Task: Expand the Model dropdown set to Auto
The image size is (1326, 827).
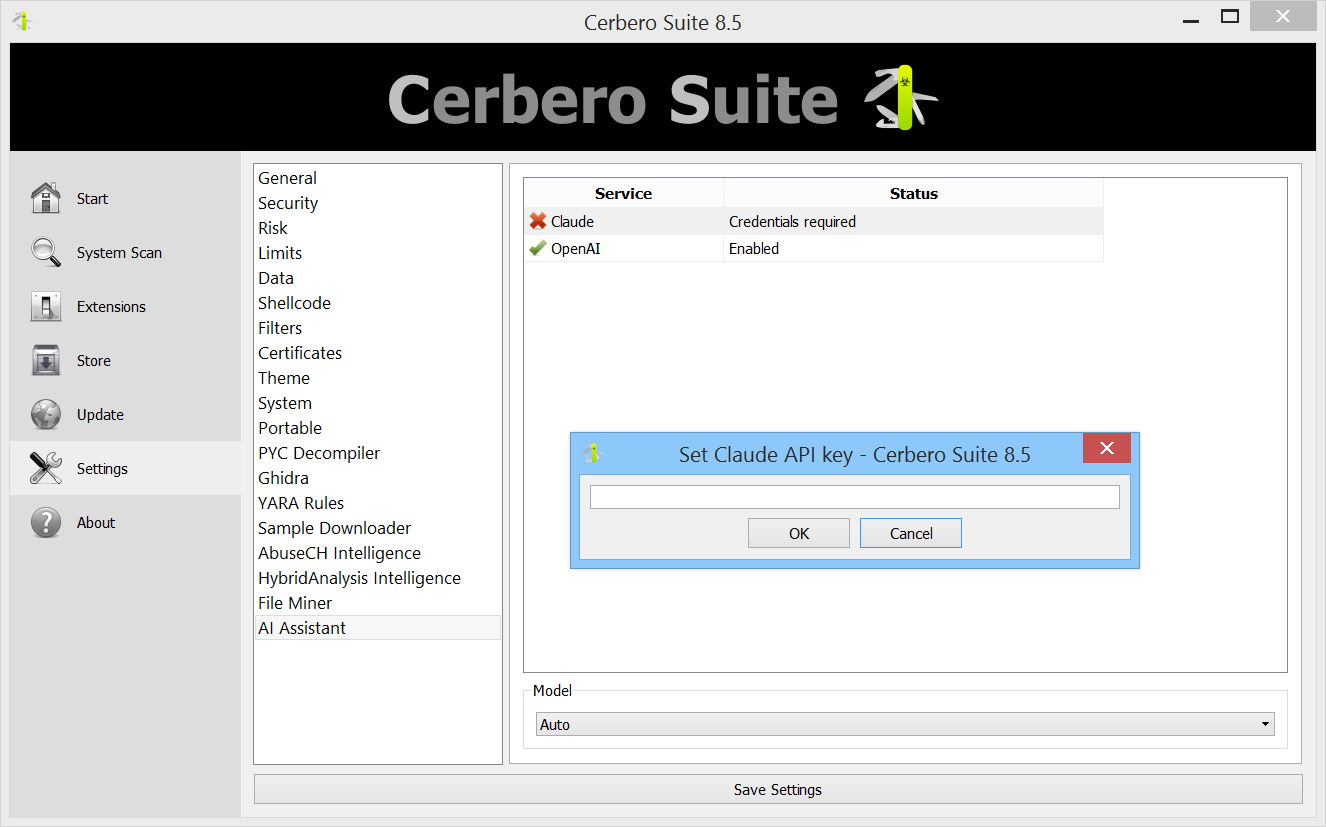Action: (x=905, y=724)
